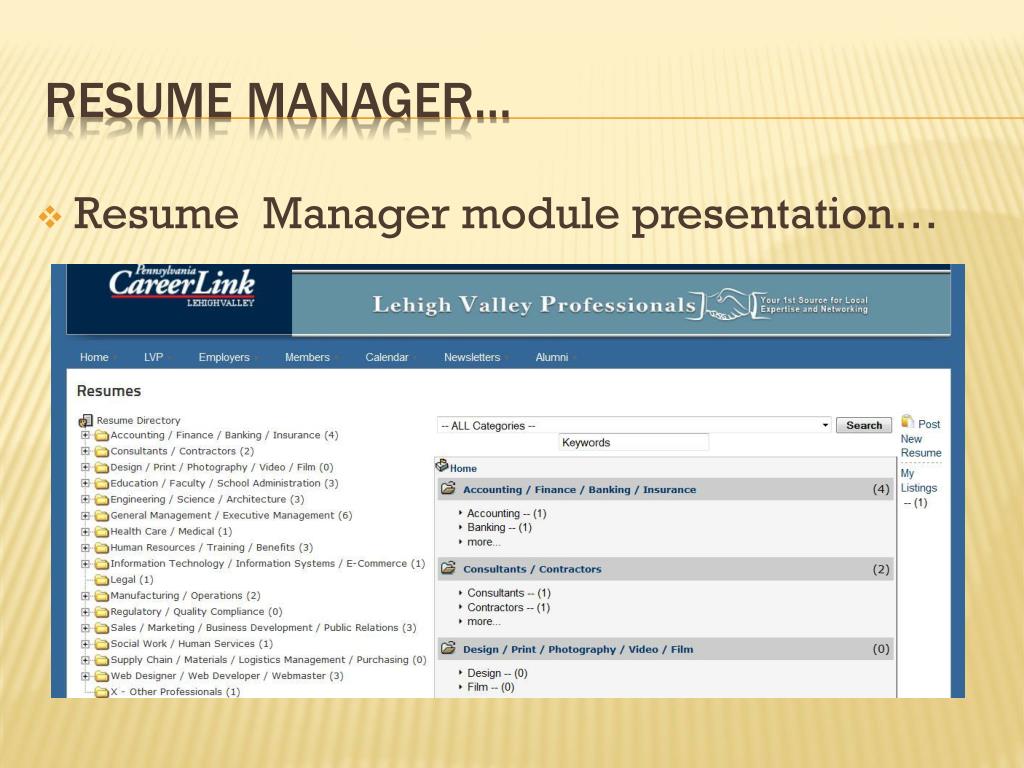
Task: Click the Post New Resume link
Action: click(x=921, y=438)
